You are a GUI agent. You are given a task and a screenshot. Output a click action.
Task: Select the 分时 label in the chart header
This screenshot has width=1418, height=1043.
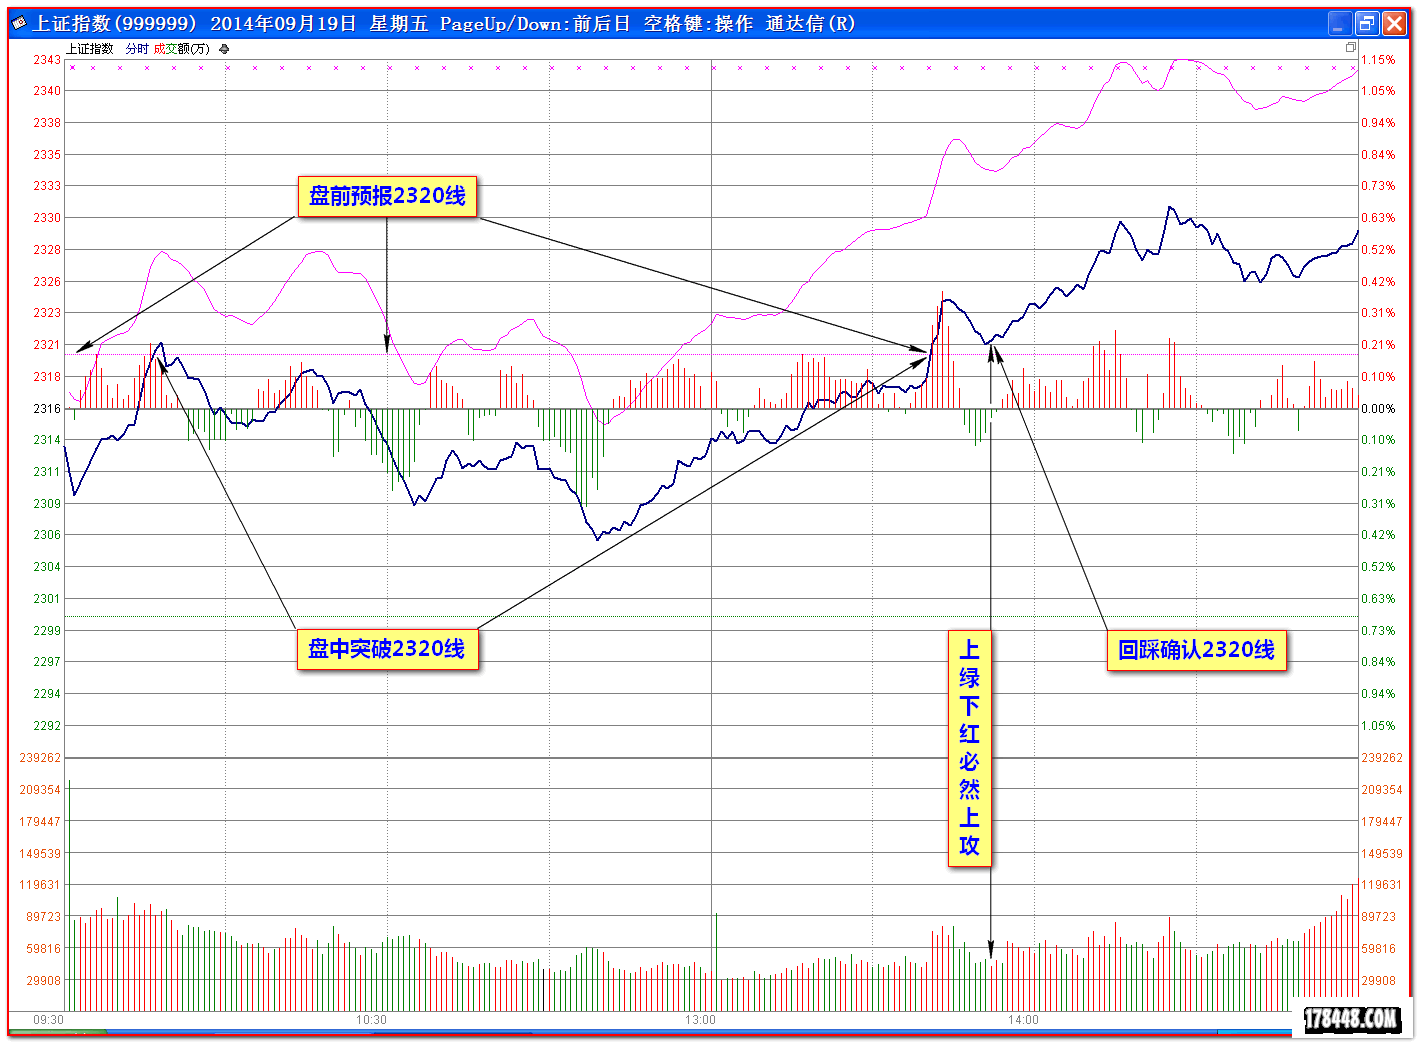tap(137, 48)
